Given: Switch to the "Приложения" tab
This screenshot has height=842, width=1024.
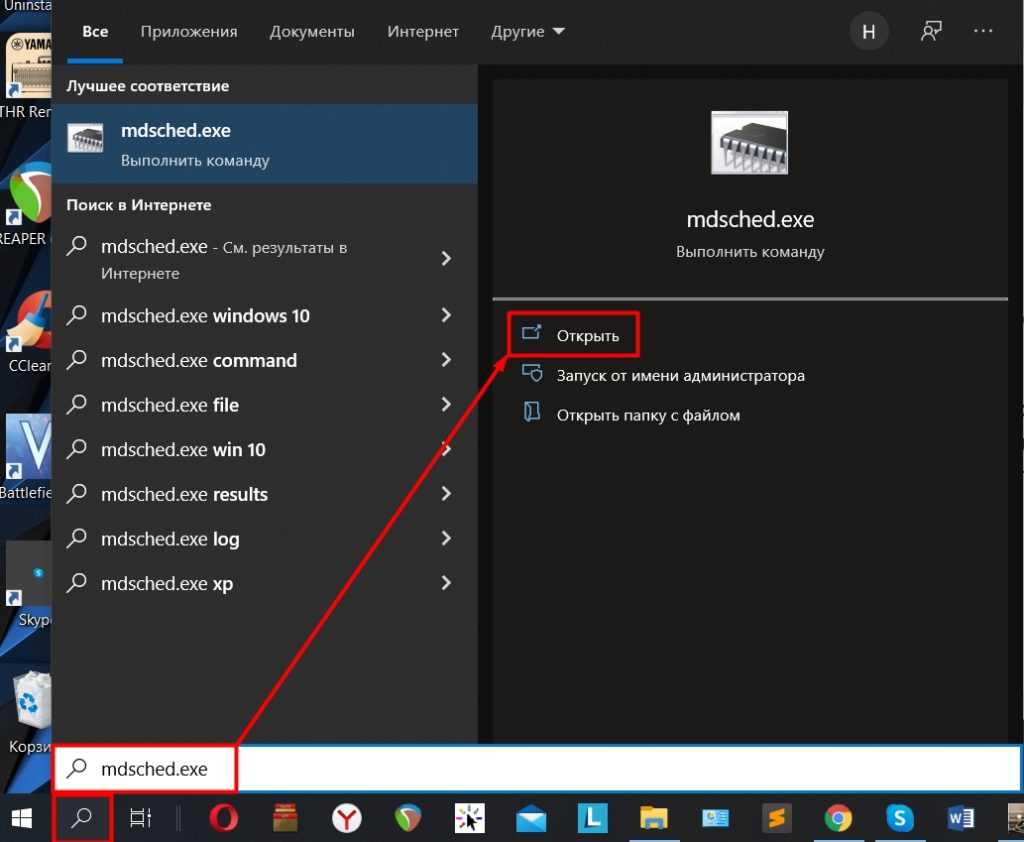Looking at the screenshot, I should point(189,32).
